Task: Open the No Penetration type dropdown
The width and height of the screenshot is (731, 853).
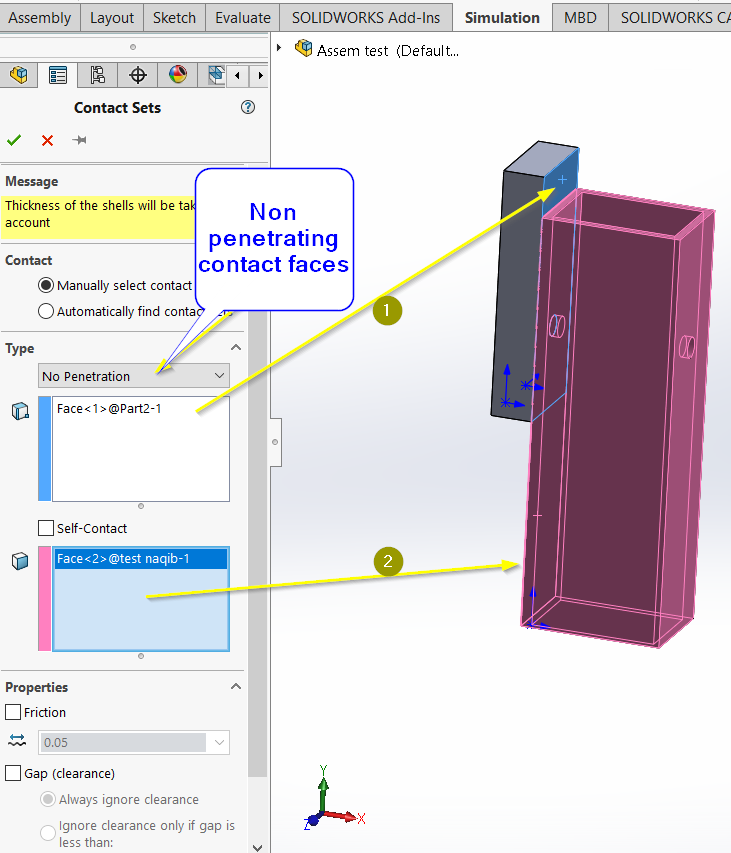Action: [x=134, y=376]
